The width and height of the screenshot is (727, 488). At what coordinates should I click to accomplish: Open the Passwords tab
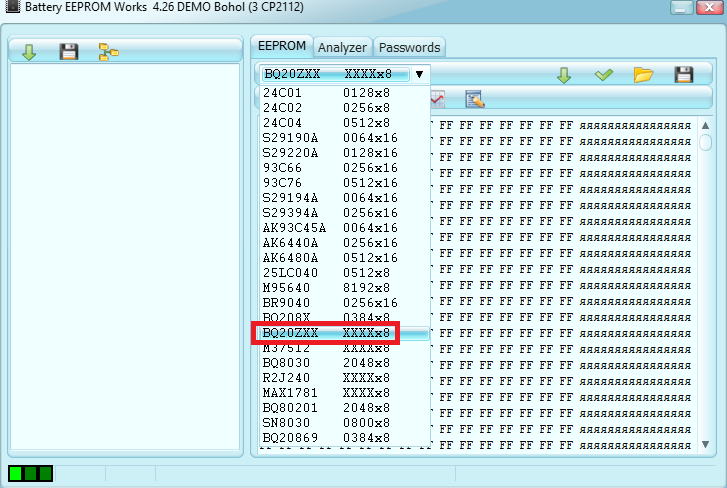click(409, 47)
